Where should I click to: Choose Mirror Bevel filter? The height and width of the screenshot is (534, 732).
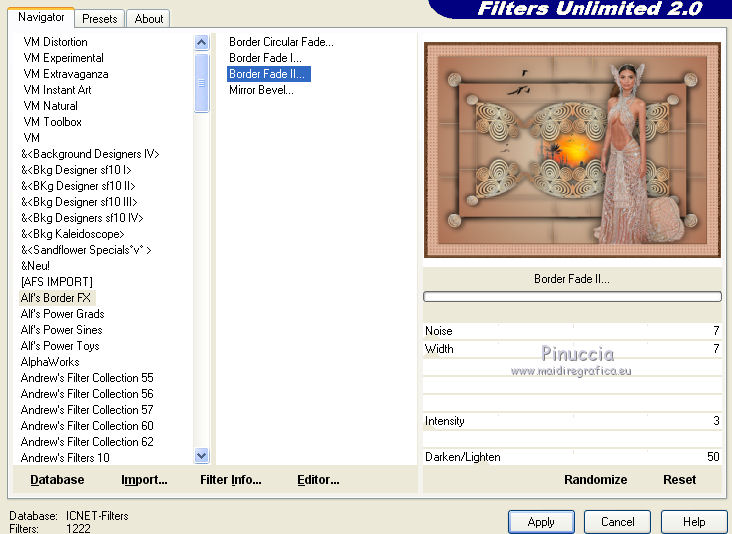(261, 90)
